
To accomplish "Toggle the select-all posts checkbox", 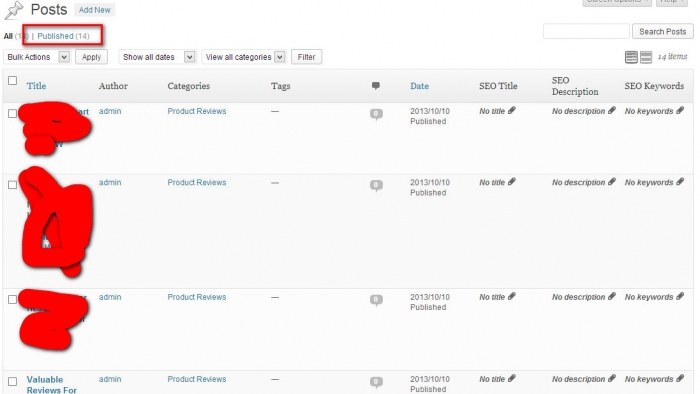I will point(12,81).
